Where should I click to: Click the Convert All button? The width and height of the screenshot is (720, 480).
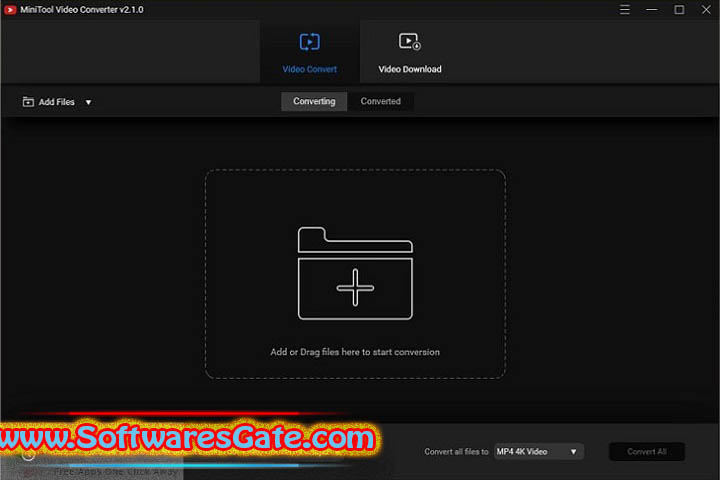coord(647,452)
